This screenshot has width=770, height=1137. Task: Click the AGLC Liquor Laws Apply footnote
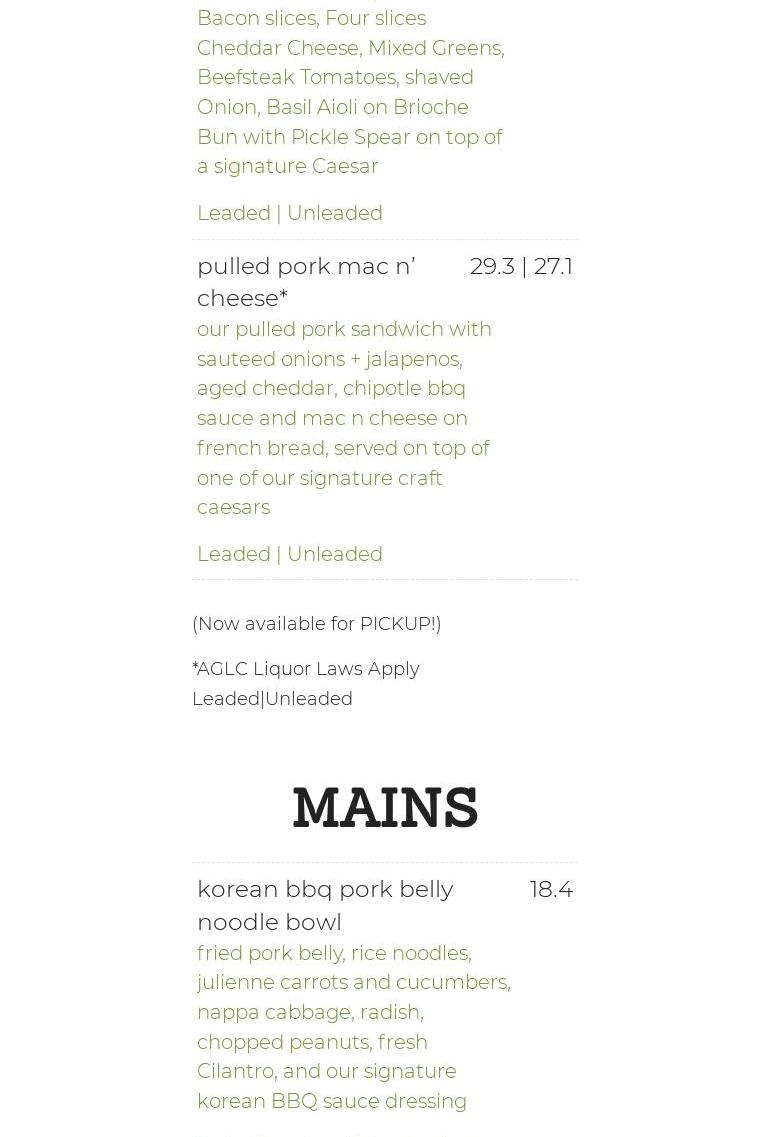pos(305,669)
